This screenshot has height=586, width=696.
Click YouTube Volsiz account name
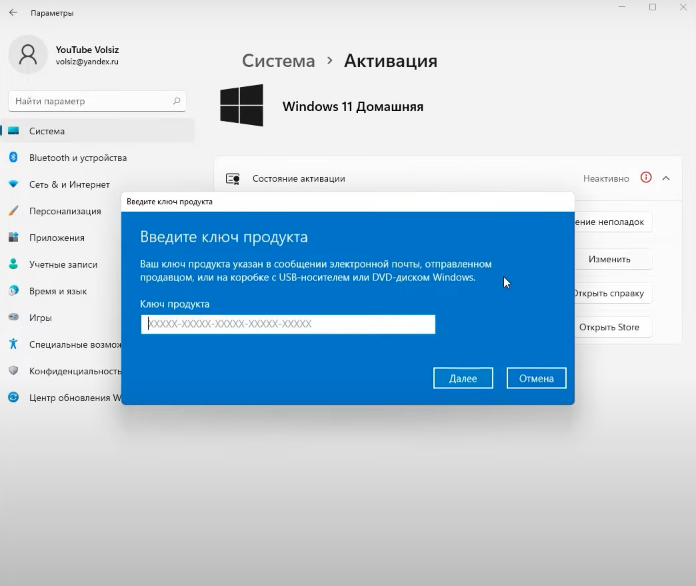pyautogui.click(x=87, y=50)
